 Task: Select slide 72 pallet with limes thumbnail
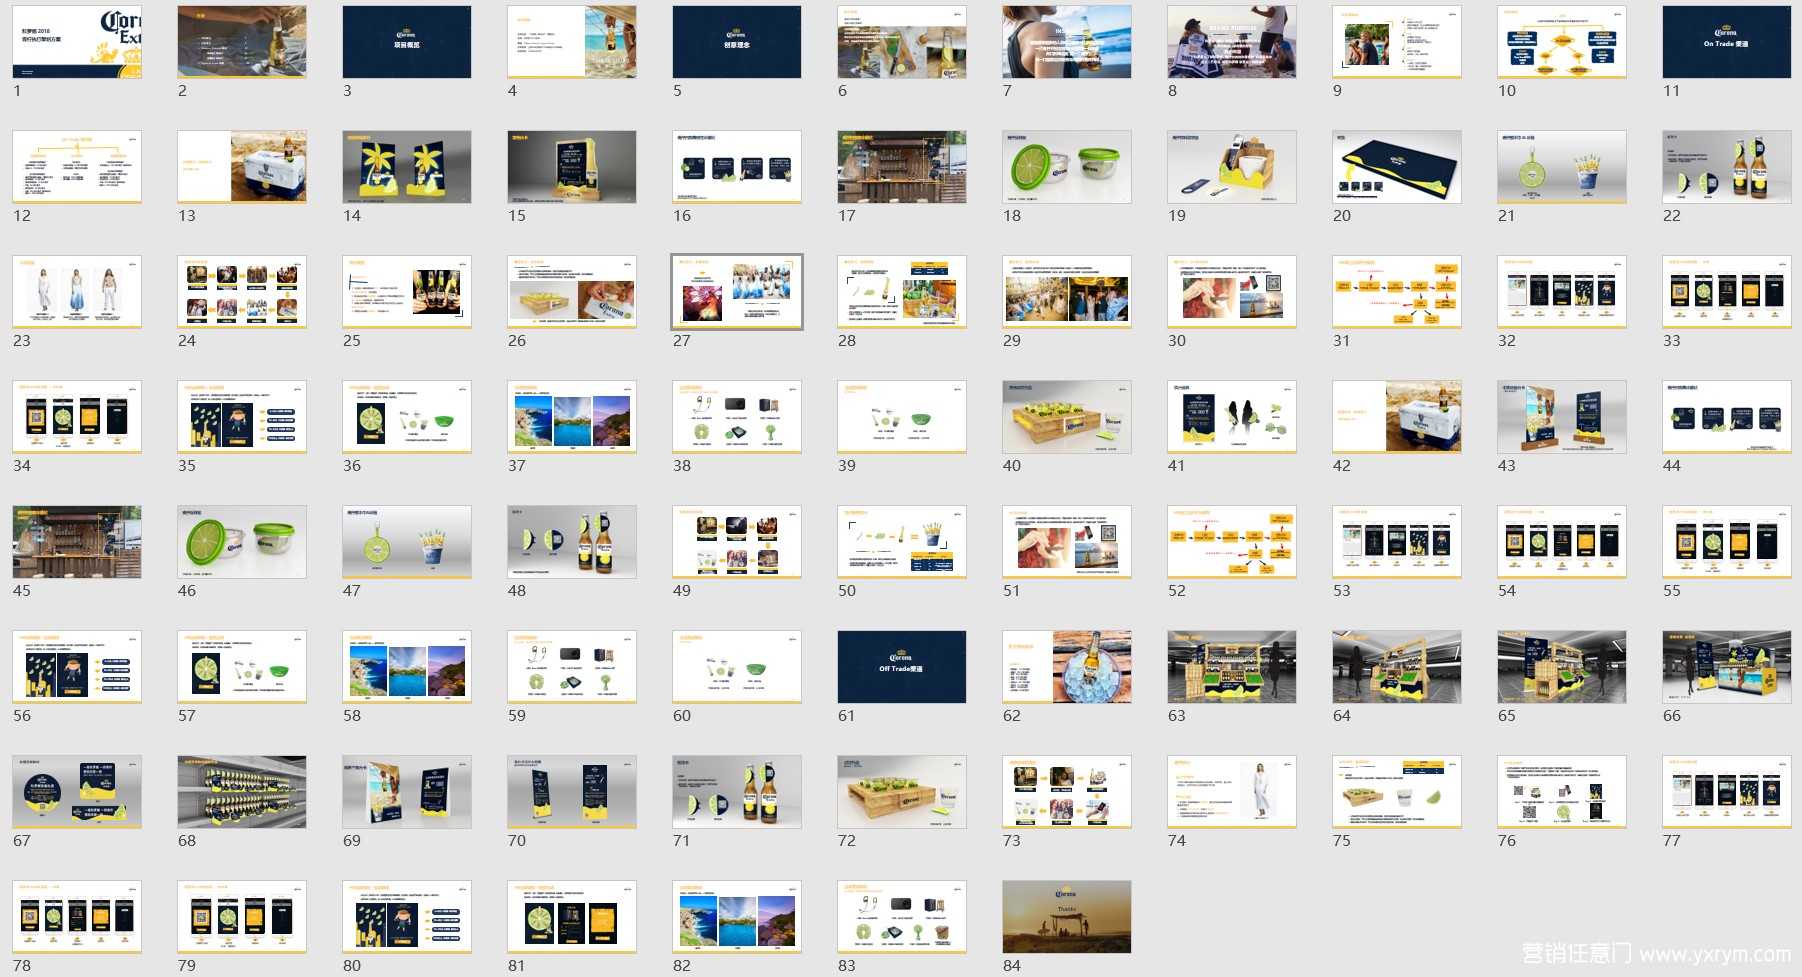pyautogui.click(x=902, y=792)
